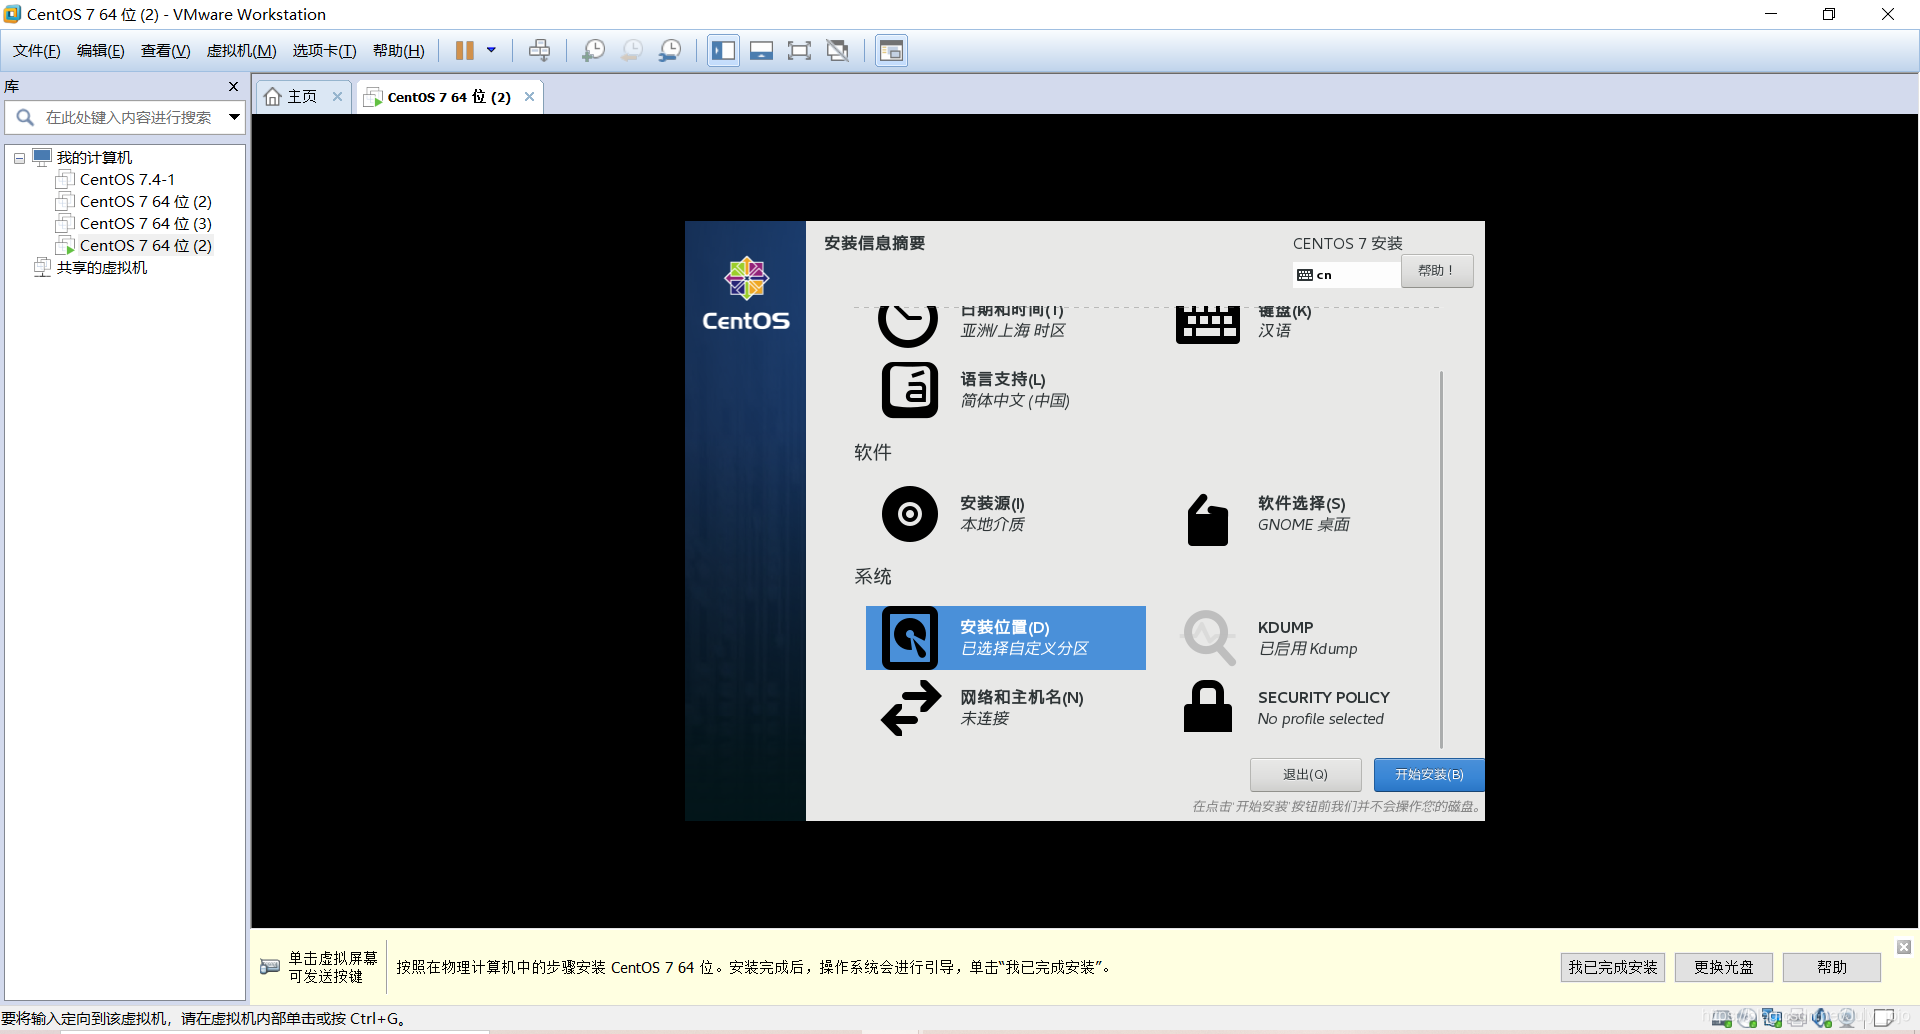Pause the virtual machine with the orange pause icon
1920x1034 pixels.
pyautogui.click(x=465, y=50)
